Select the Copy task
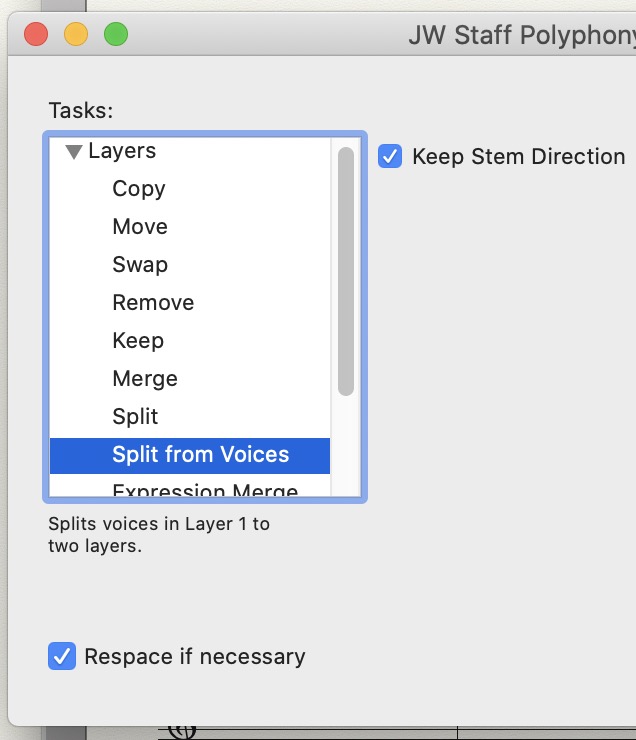Viewport: 636px width, 740px height. click(138, 189)
